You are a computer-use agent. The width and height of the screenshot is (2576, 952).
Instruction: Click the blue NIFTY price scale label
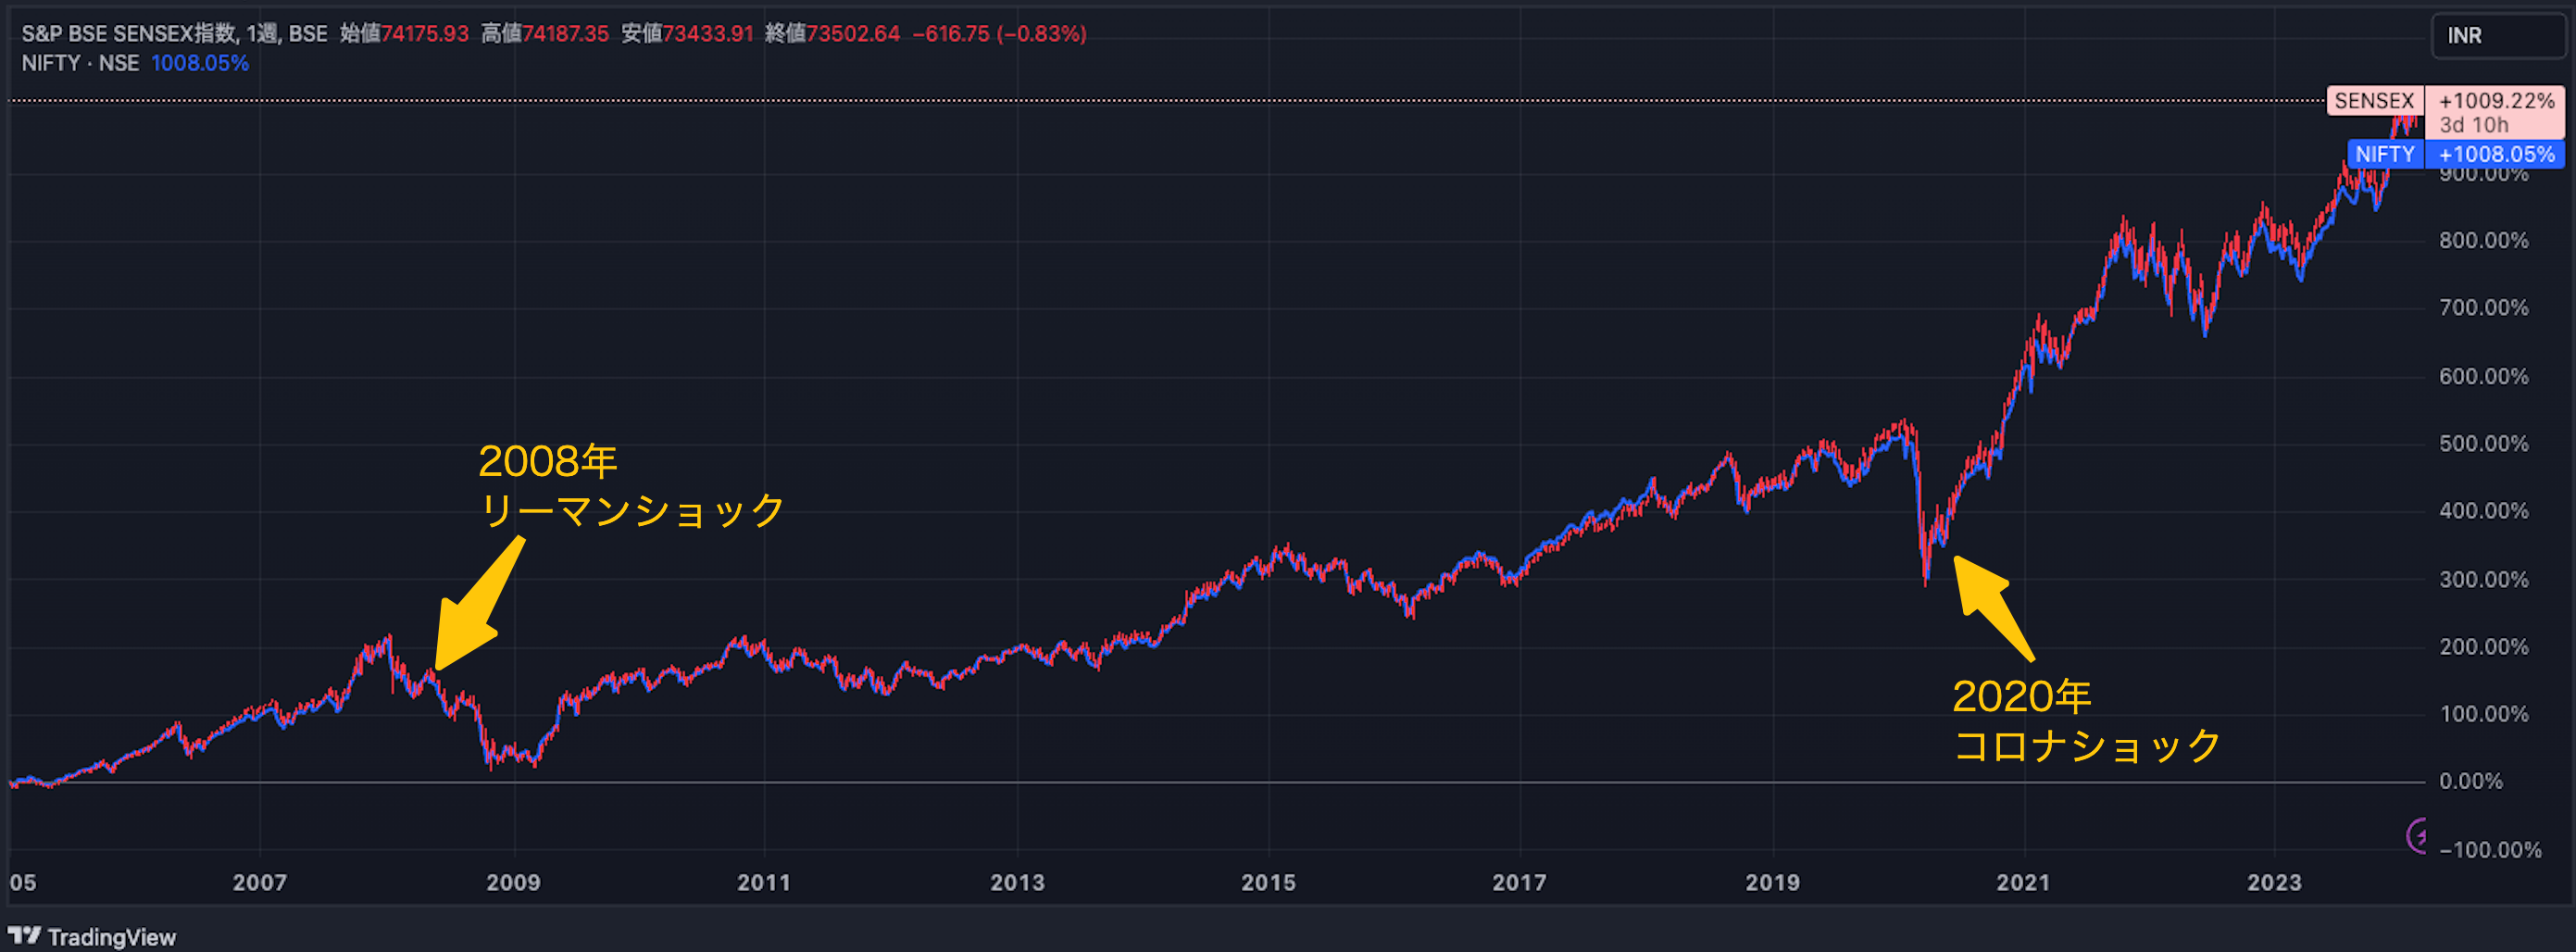coord(2385,154)
